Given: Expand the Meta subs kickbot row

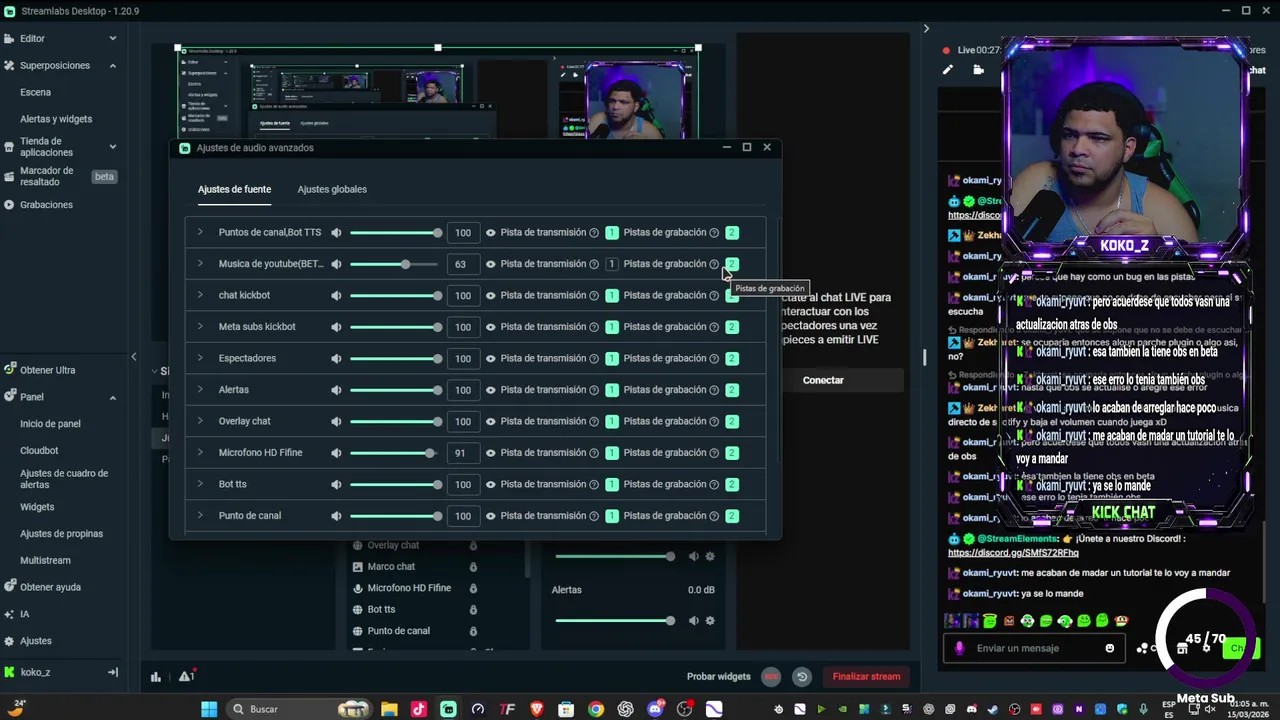Looking at the screenshot, I should tap(200, 327).
